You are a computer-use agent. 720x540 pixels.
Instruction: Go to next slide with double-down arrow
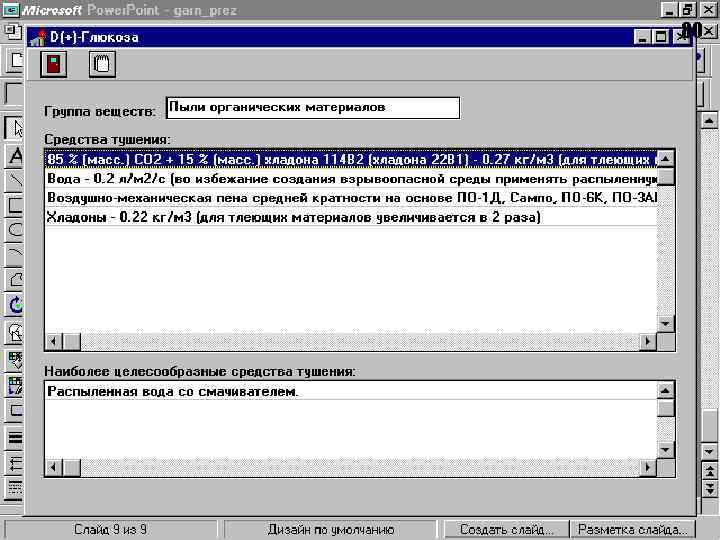[x=709, y=488]
